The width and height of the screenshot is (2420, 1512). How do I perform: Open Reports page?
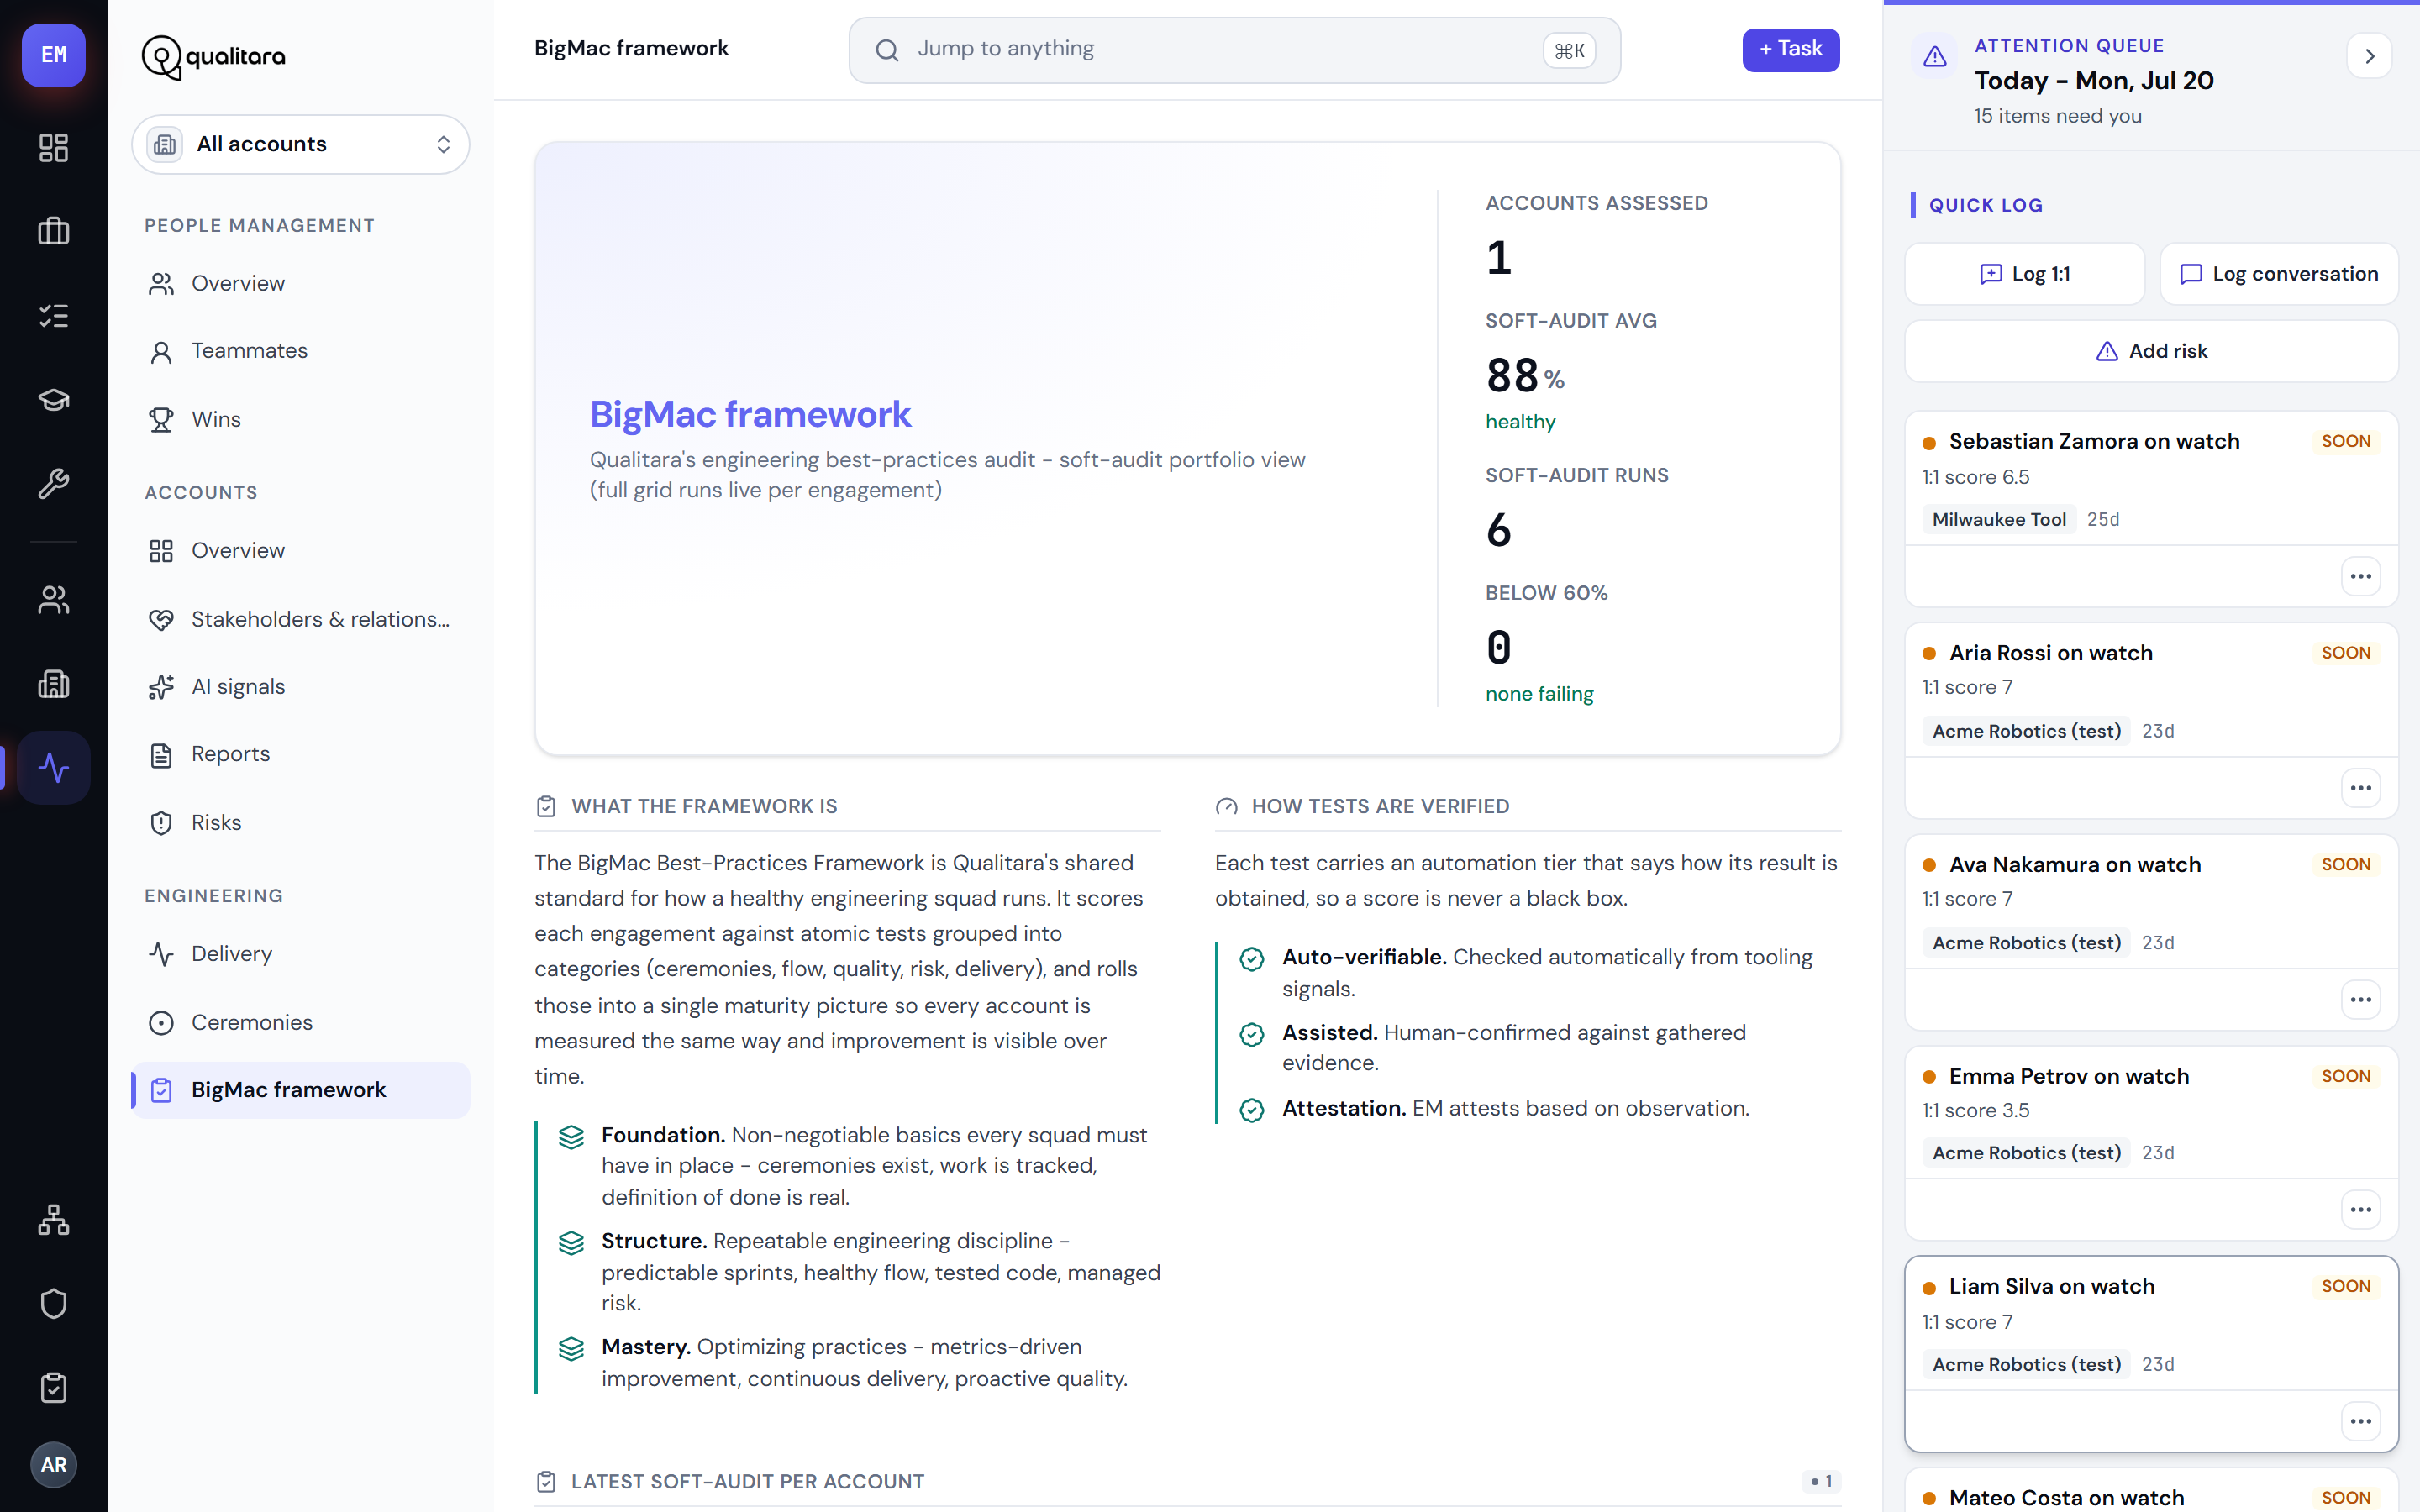coord(301,755)
